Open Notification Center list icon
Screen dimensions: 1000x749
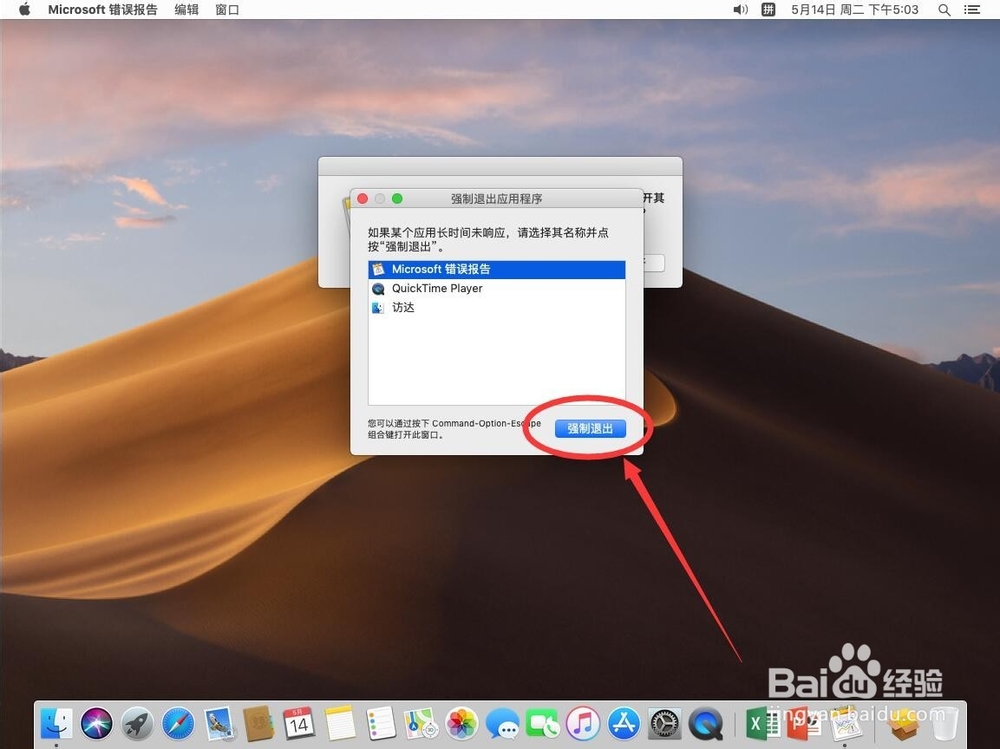click(x=972, y=10)
